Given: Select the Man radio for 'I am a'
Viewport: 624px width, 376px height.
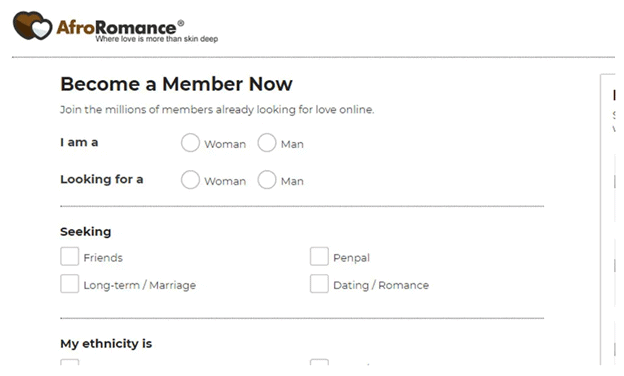Looking at the screenshot, I should click(x=267, y=142).
